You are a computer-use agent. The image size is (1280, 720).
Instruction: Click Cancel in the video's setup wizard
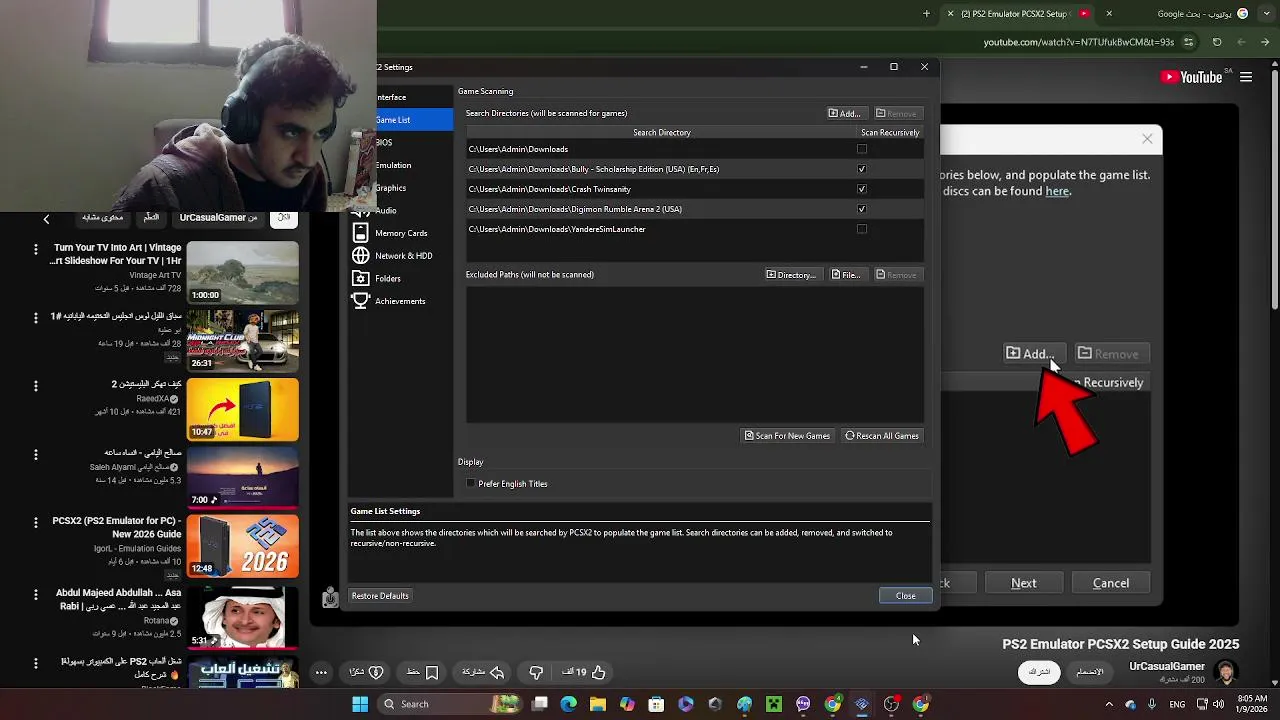[x=1110, y=583]
